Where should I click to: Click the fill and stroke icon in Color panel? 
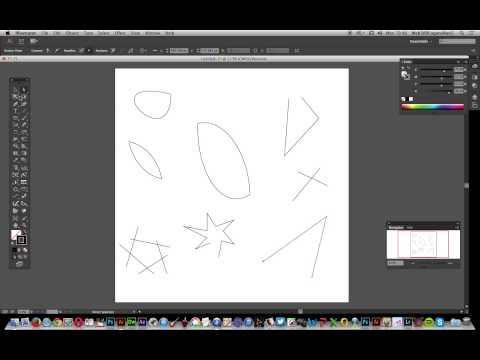(x=405, y=75)
